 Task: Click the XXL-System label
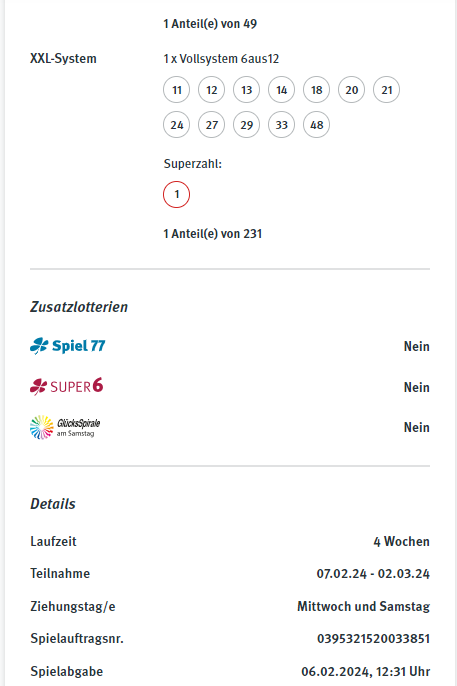point(63,59)
